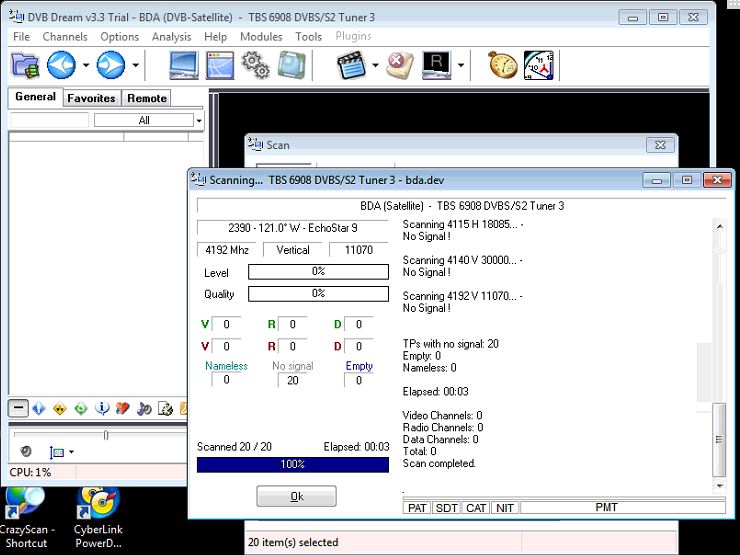Click the clapperboard recordings icon
The image size is (740, 555).
(352, 65)
